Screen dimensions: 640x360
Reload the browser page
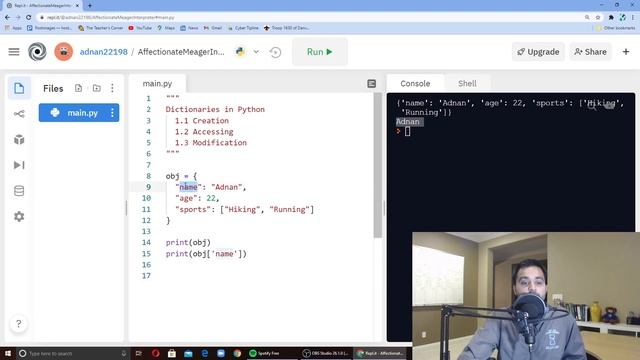29,18
